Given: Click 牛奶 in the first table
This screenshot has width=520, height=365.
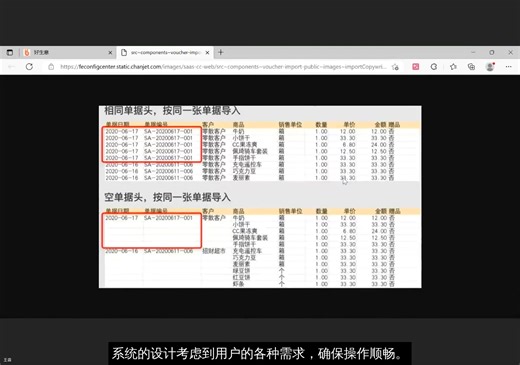Looking at the screenshot, I should (238, 131).
